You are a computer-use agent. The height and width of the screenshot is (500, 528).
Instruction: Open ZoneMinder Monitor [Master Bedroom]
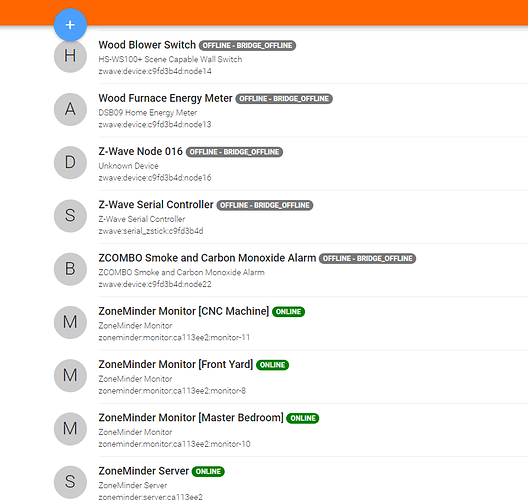point(191,418)
